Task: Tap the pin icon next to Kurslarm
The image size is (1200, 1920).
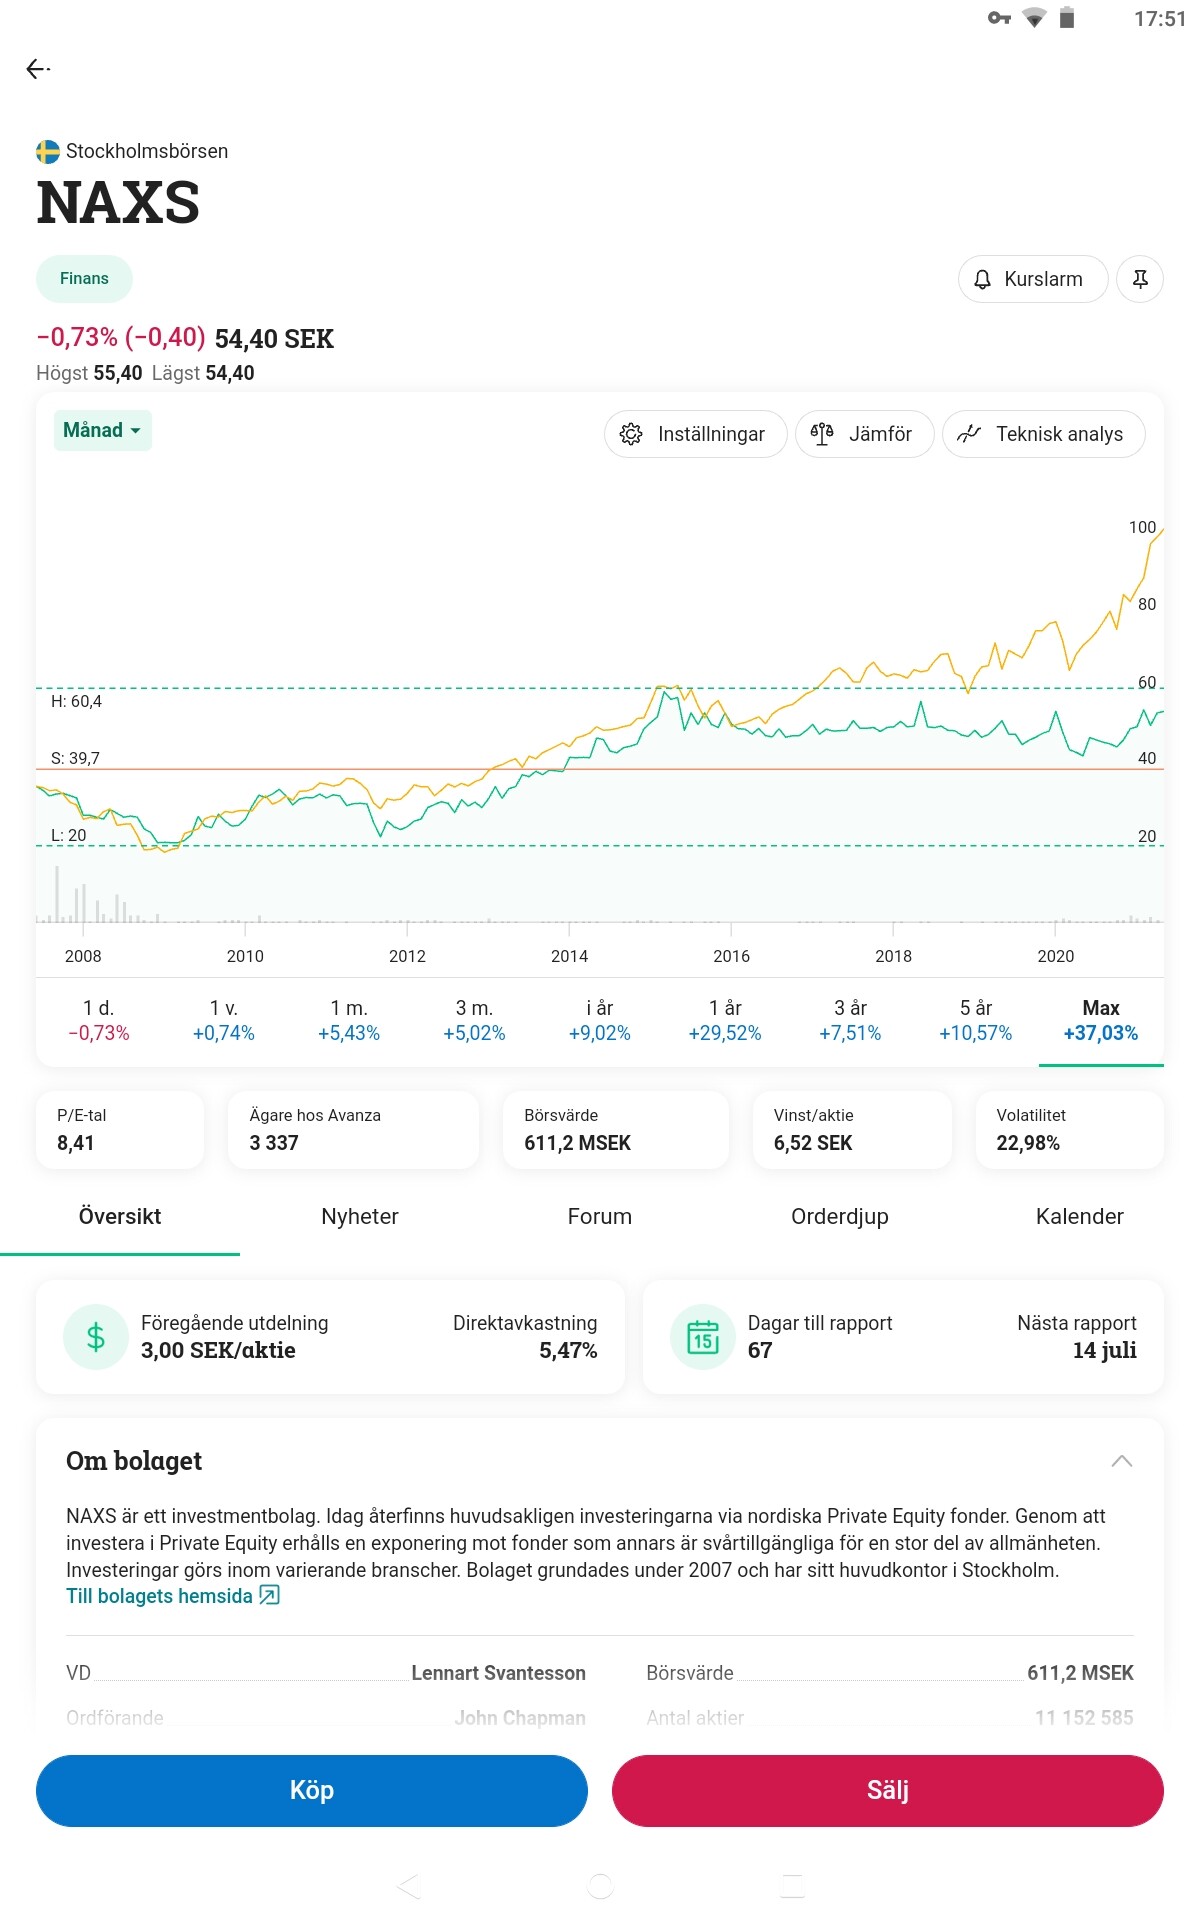Action: tap(1140, 279)
